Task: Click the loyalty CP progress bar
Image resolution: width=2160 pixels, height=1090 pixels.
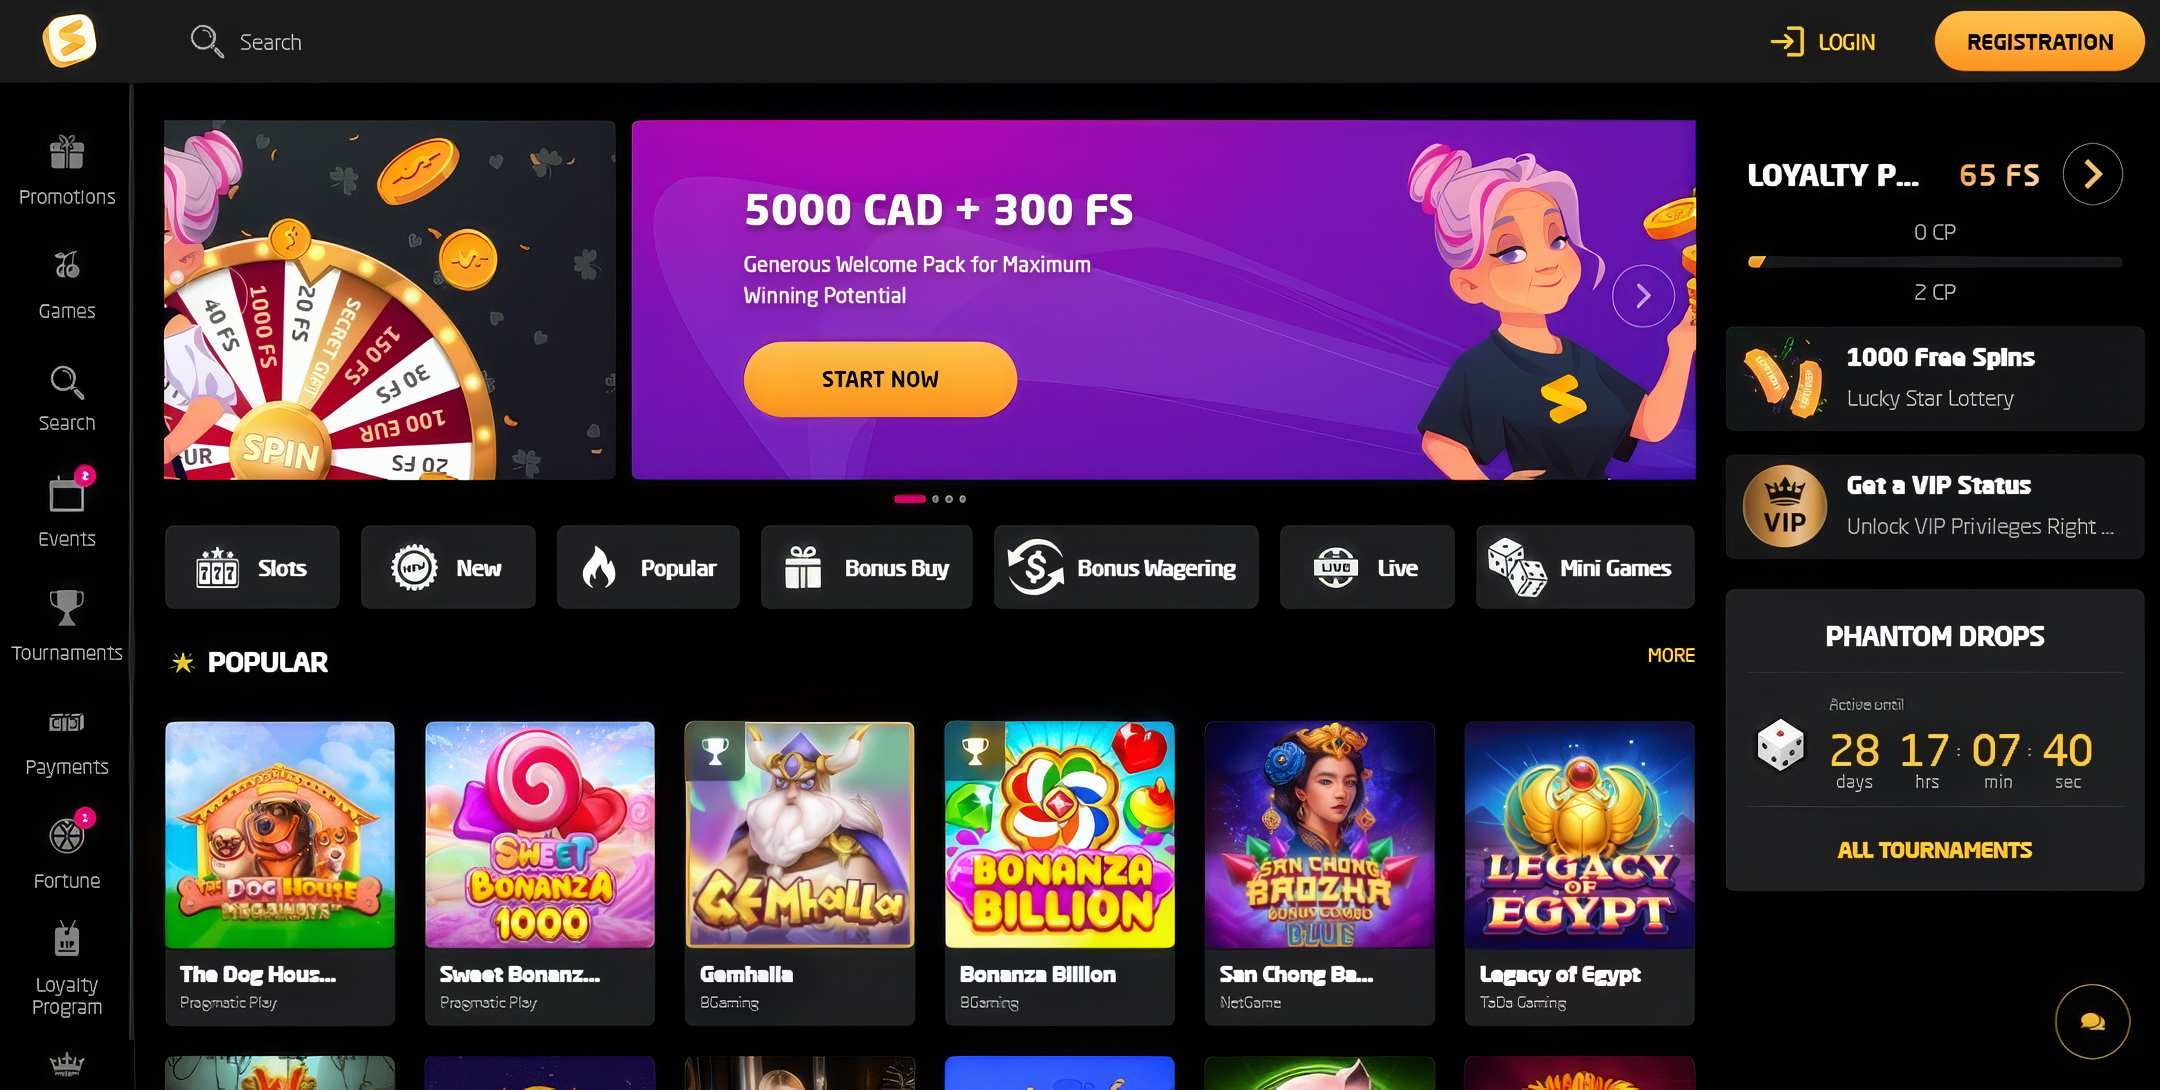Action: pos(1934,262)
